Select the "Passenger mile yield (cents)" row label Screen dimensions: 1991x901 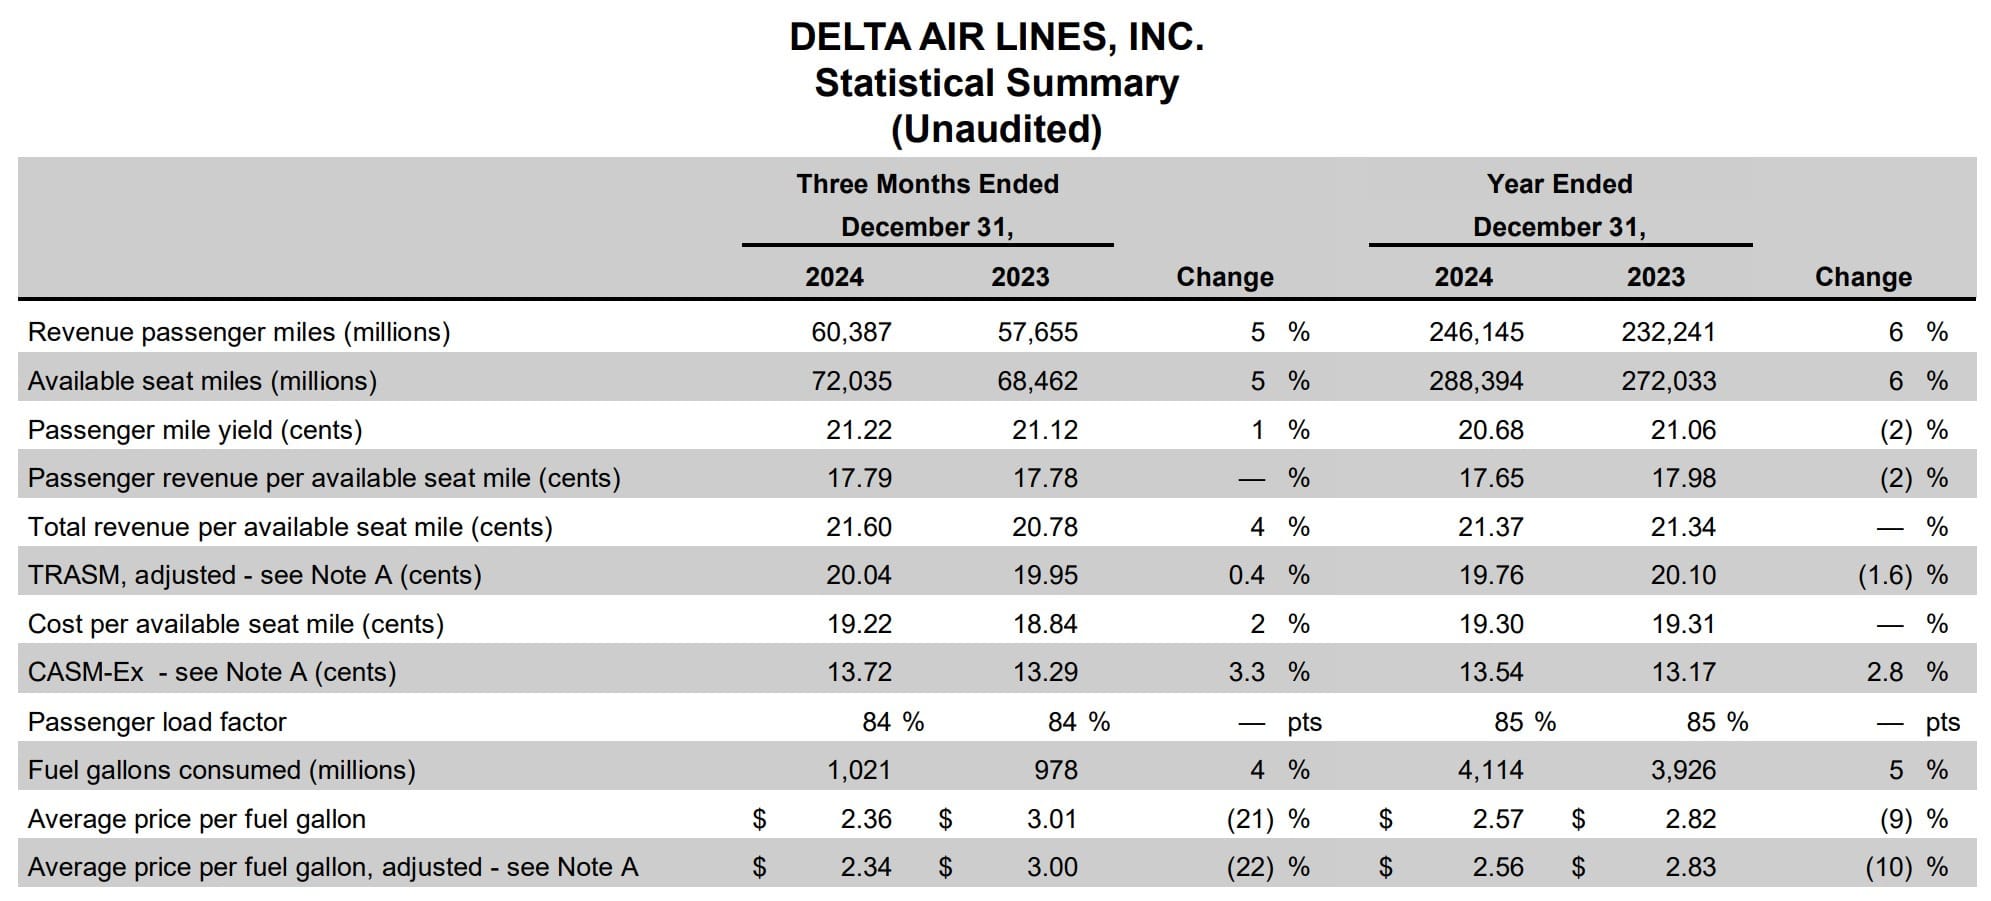pyautogui.click(x=195, y=430)
